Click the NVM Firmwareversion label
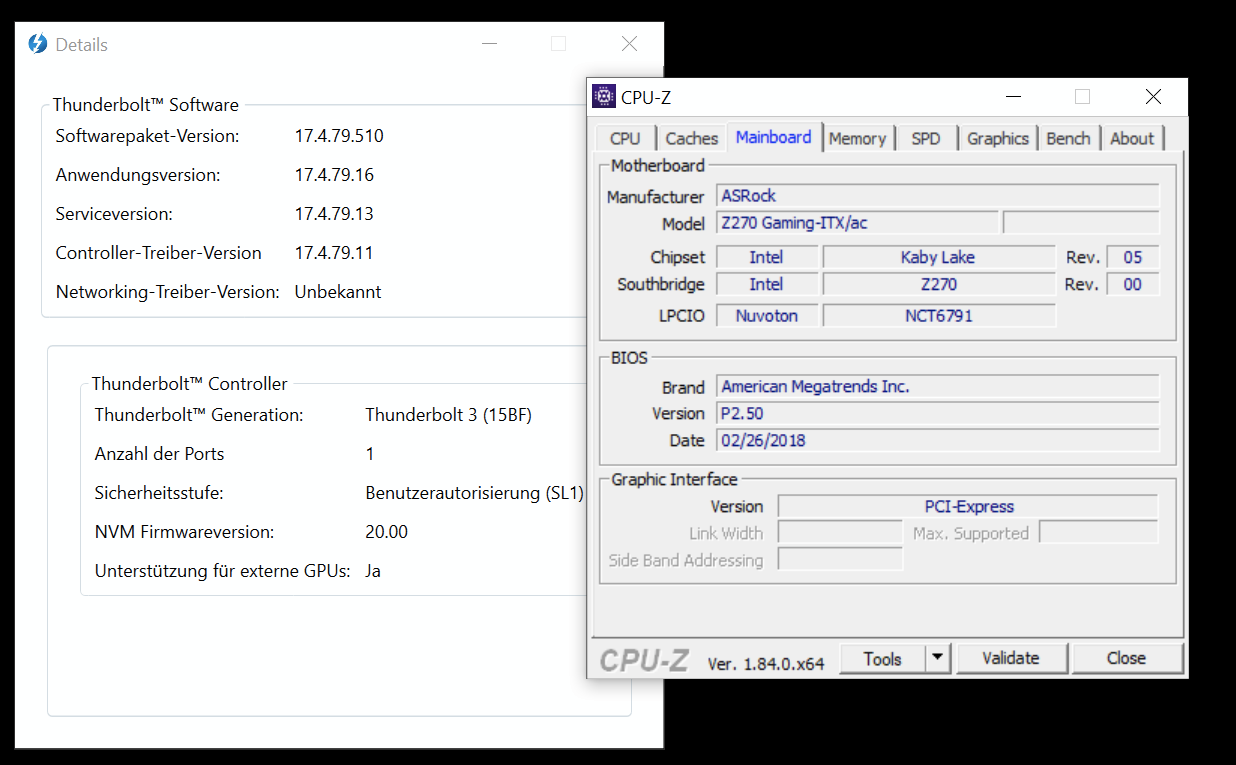This screenshot has width=1236, height=765. [184, 532]
